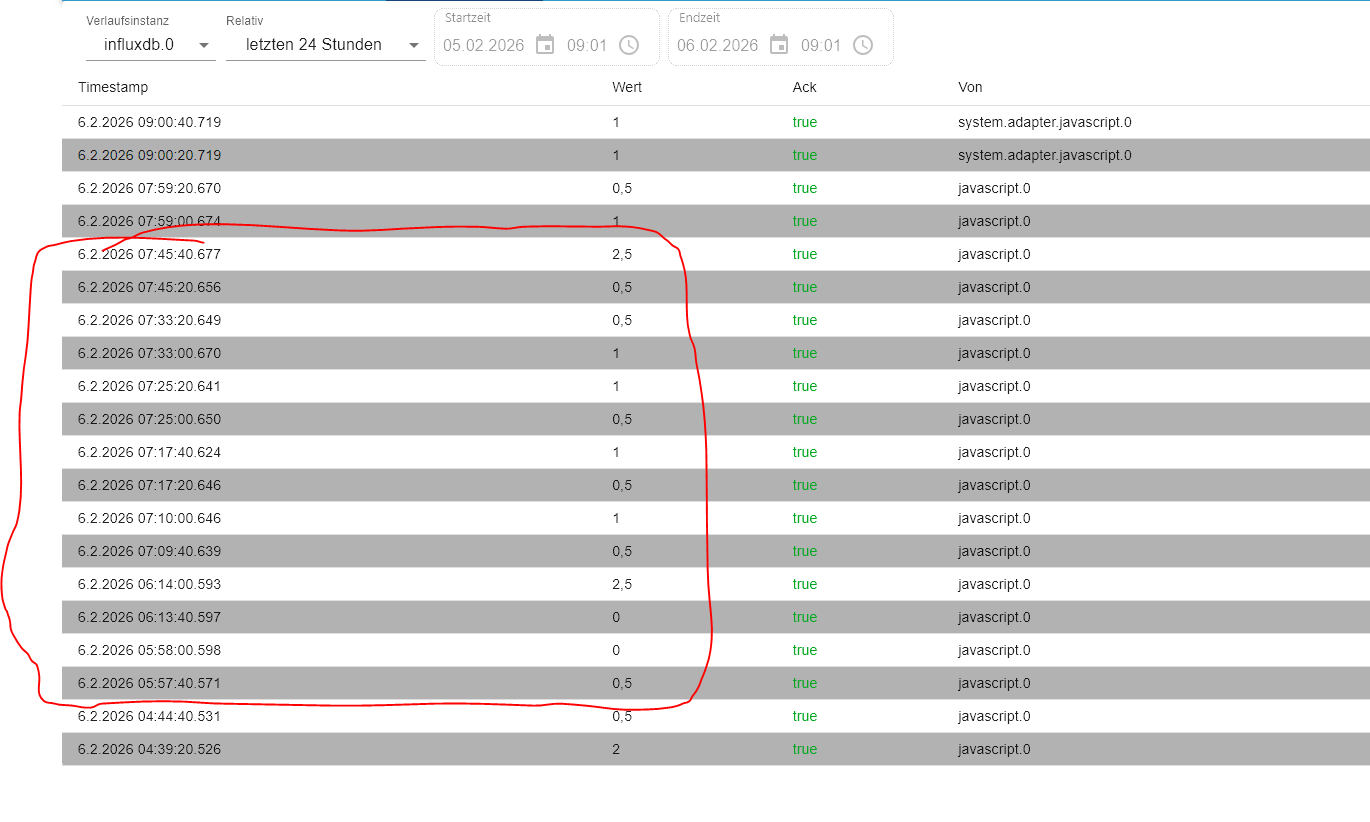The width and height of the screenshot is (1370, 822).
Task: Click the Startzeit date field 05.02.2026
Action: pyautogui.click(x=484, y=45)
